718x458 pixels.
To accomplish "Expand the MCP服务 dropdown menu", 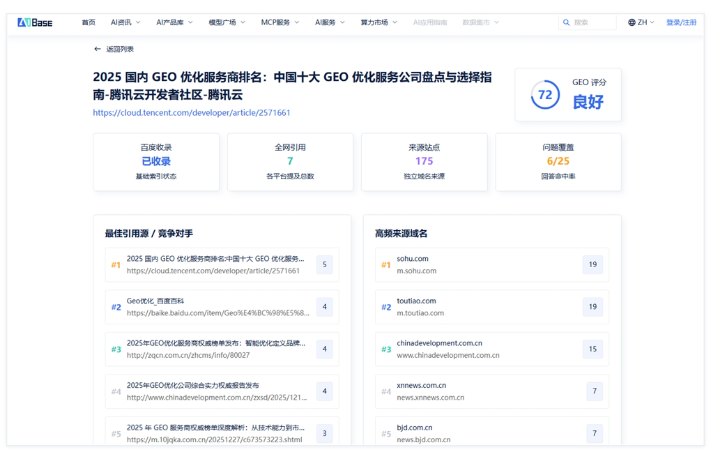I will pos(280,22).
